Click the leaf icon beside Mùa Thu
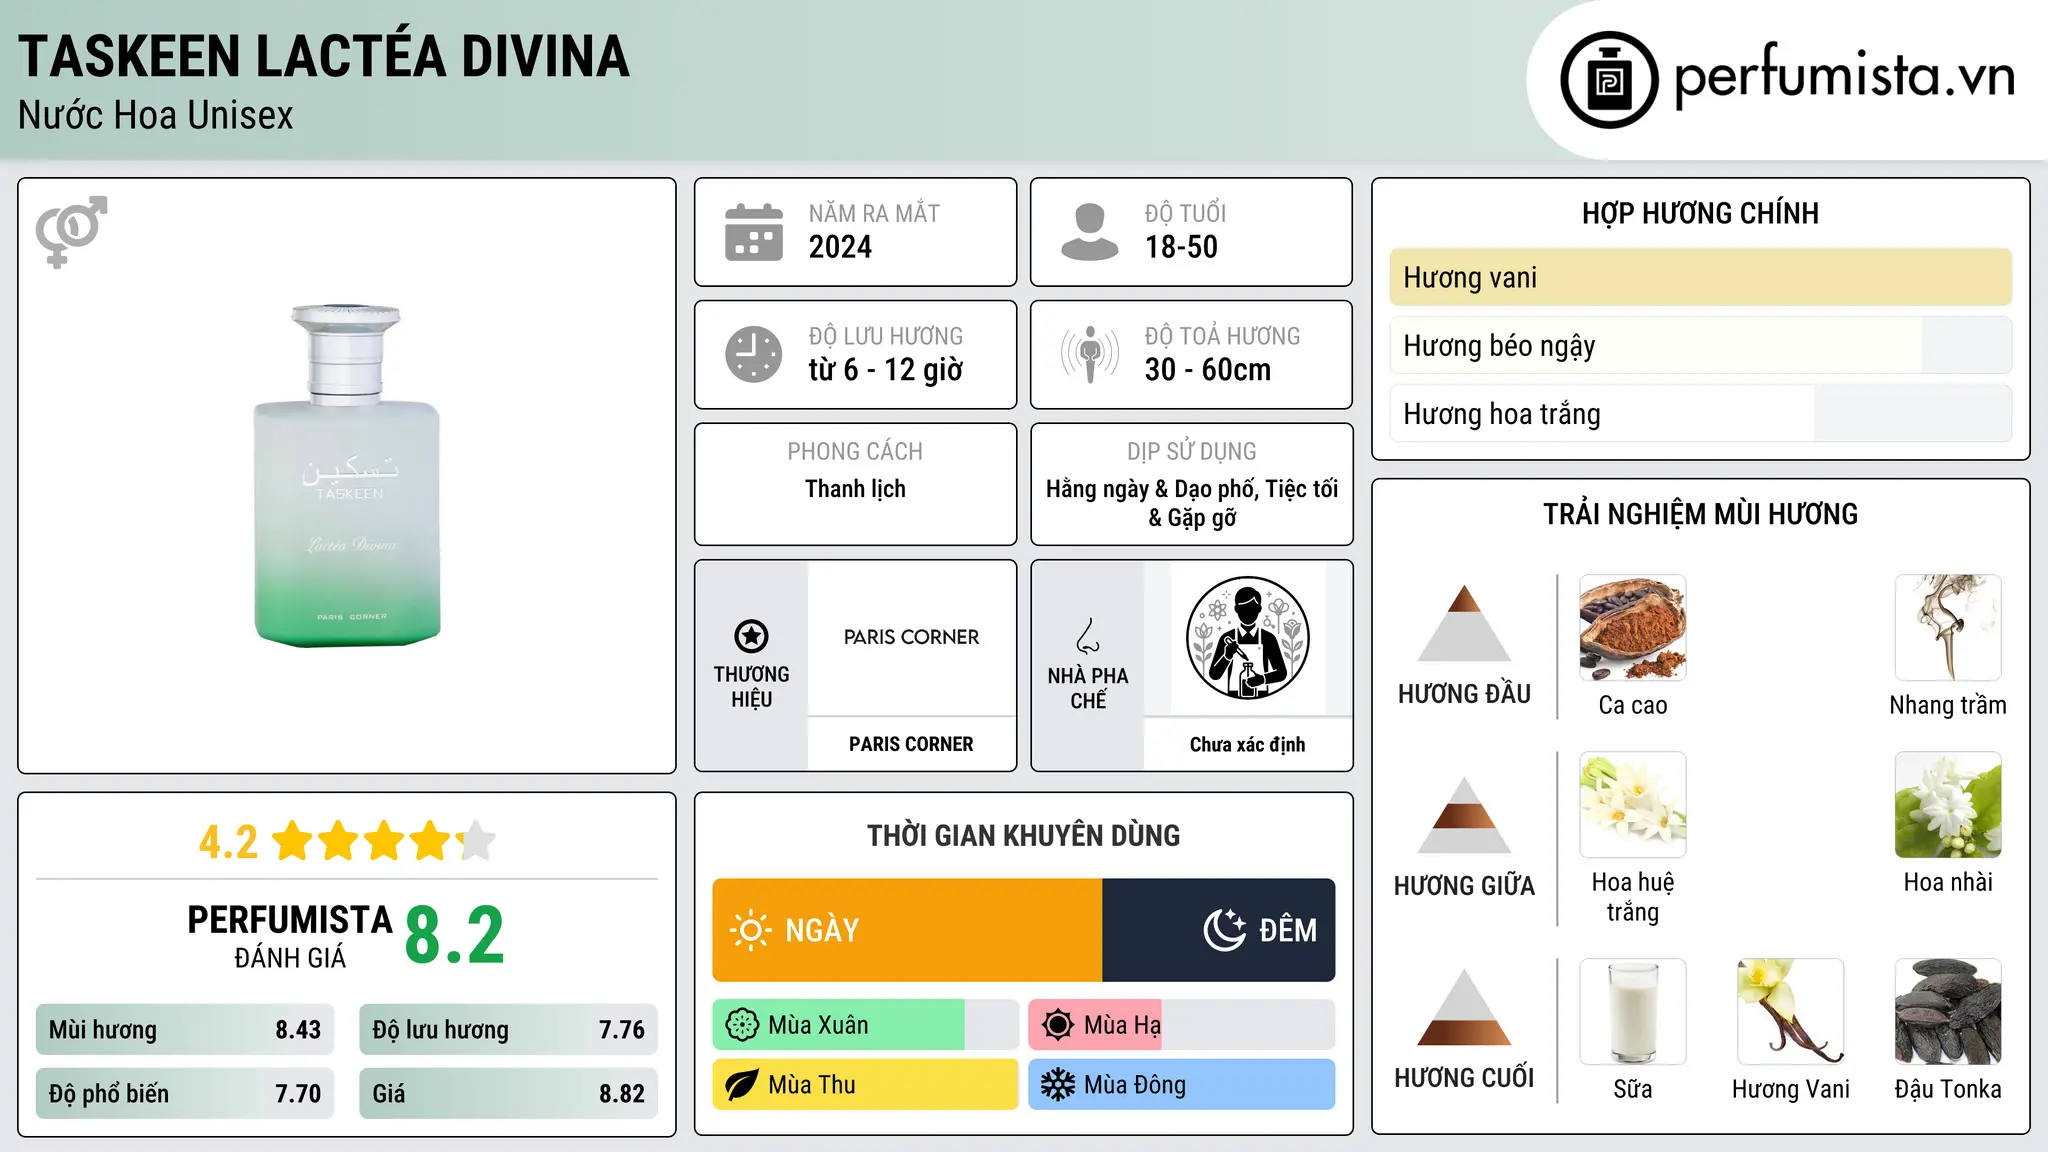This screenshot has width=2048, height=1152. 742,1085
